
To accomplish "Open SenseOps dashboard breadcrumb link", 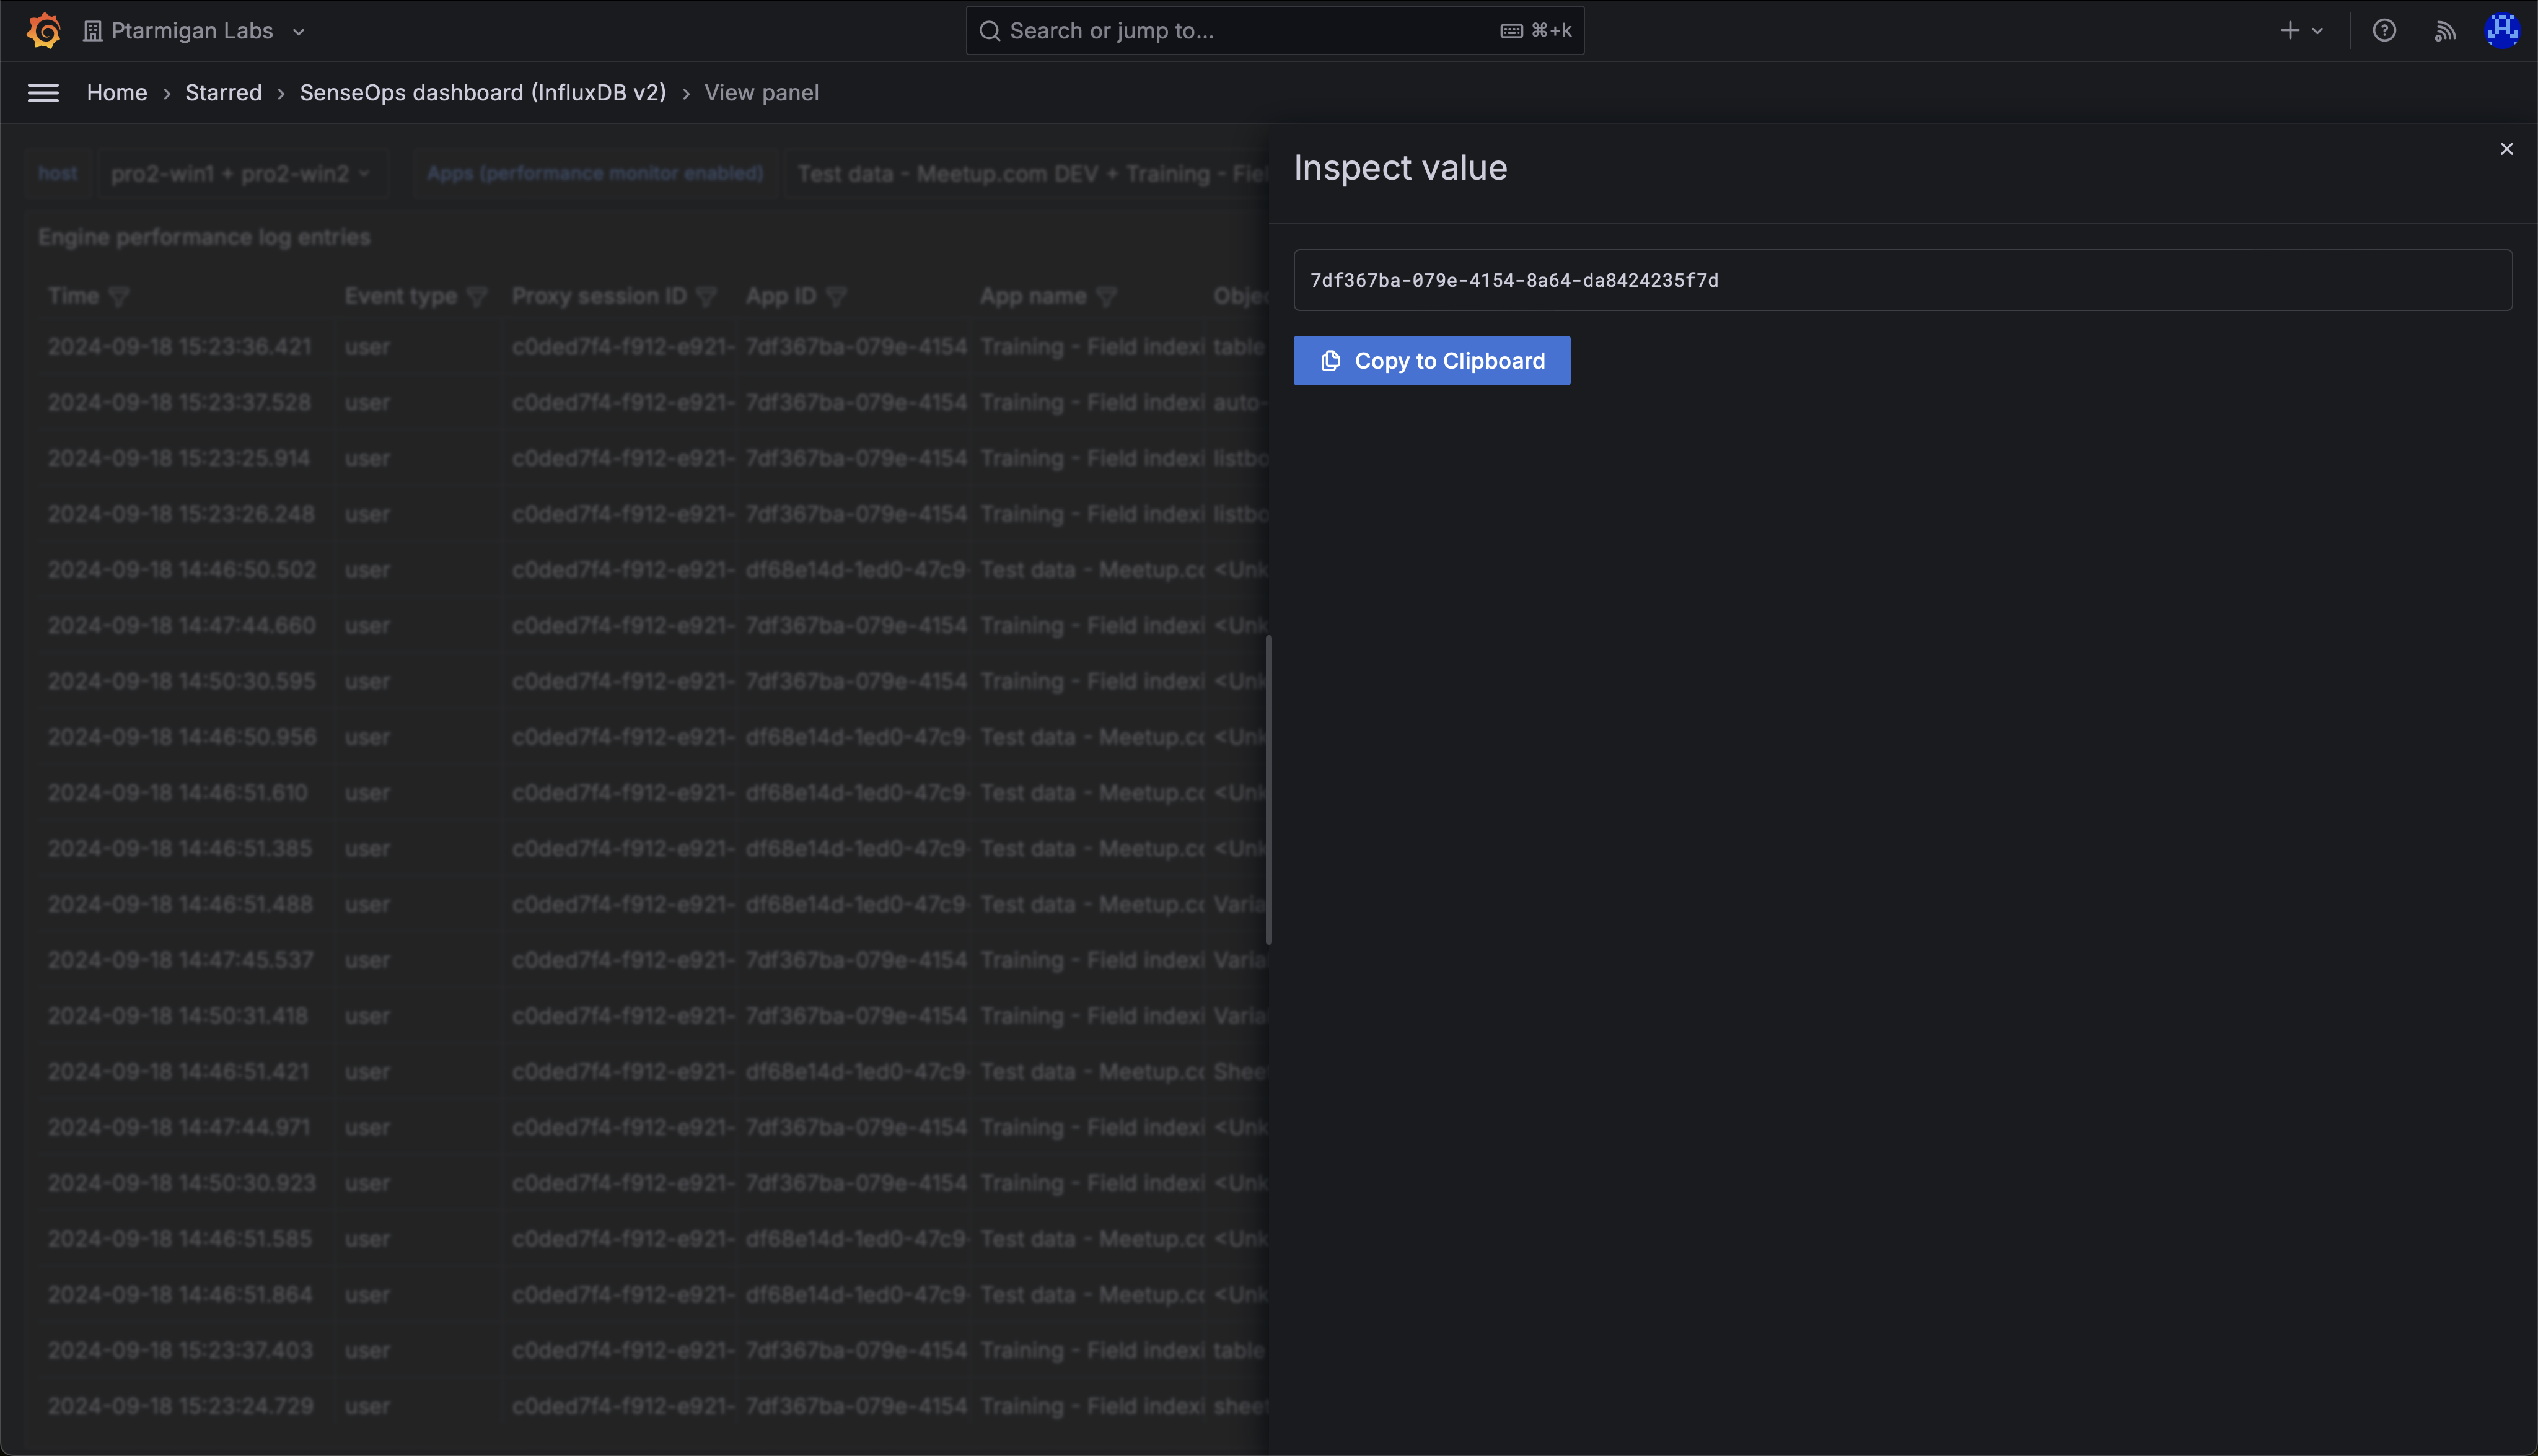I will pos(482,93).
